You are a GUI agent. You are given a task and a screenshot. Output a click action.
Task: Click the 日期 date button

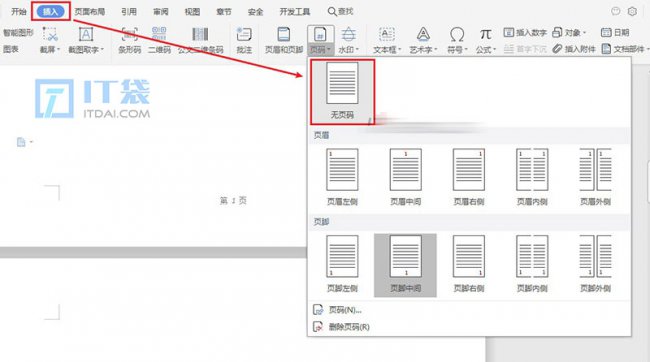615,32
